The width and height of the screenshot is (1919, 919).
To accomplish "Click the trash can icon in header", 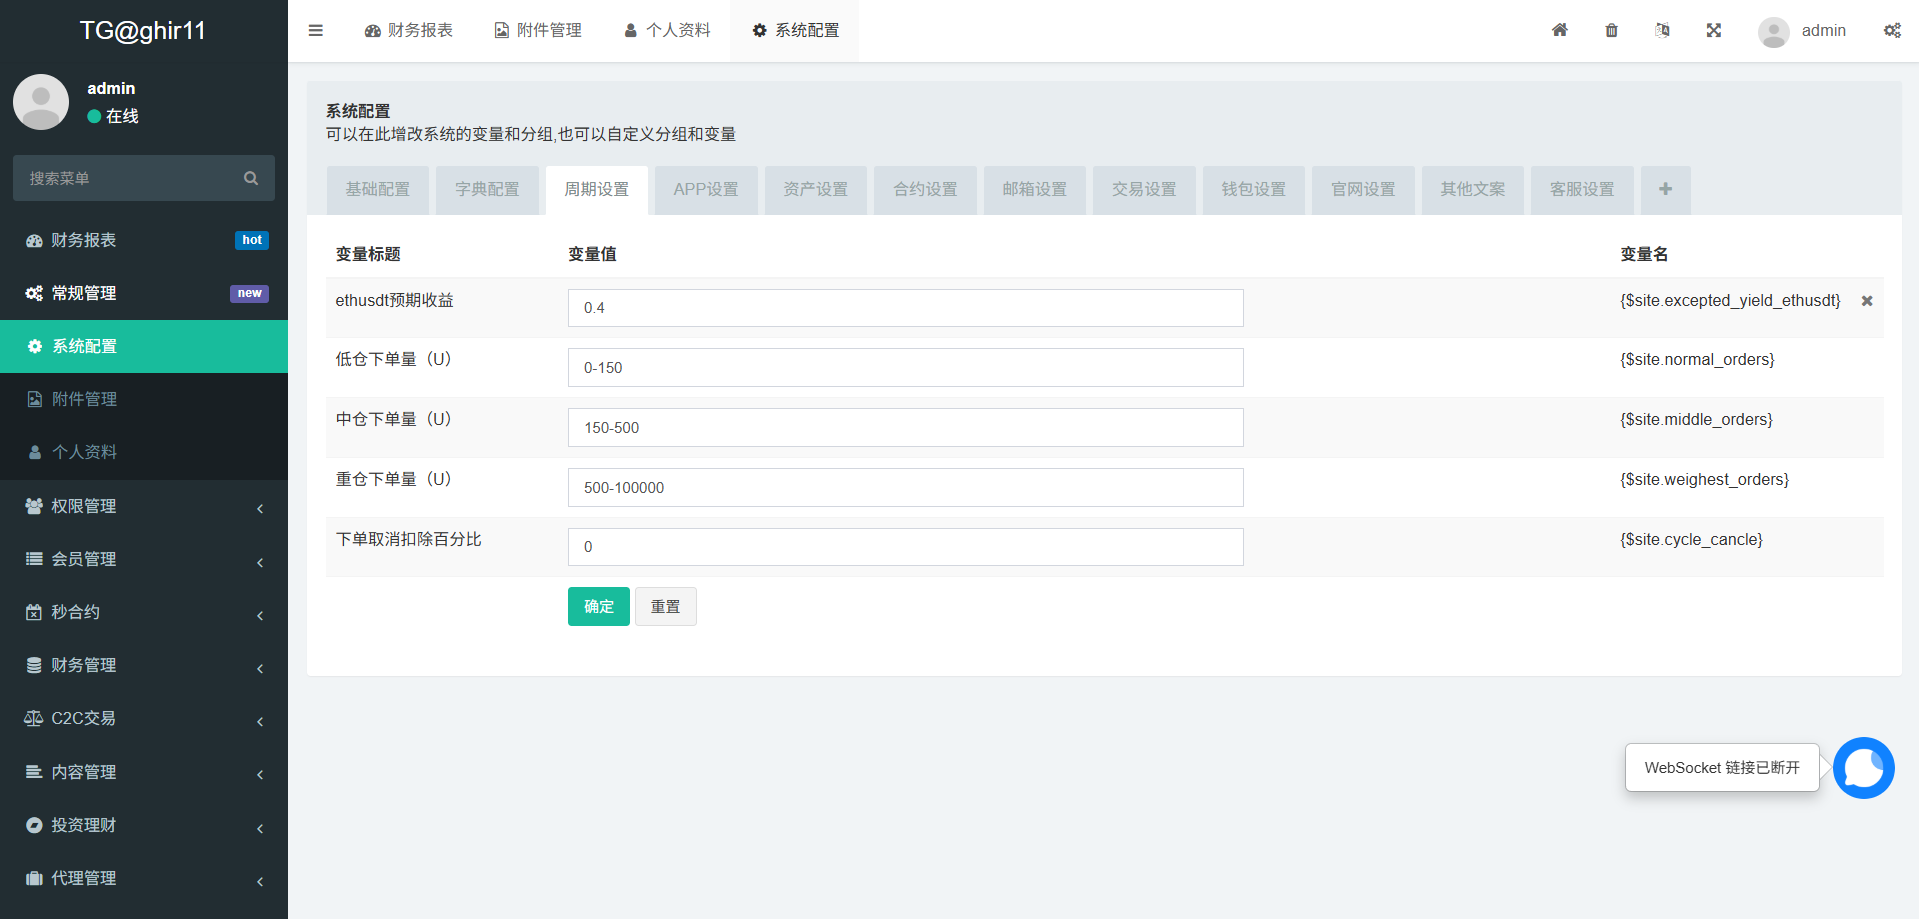I will pos(1611,30).
